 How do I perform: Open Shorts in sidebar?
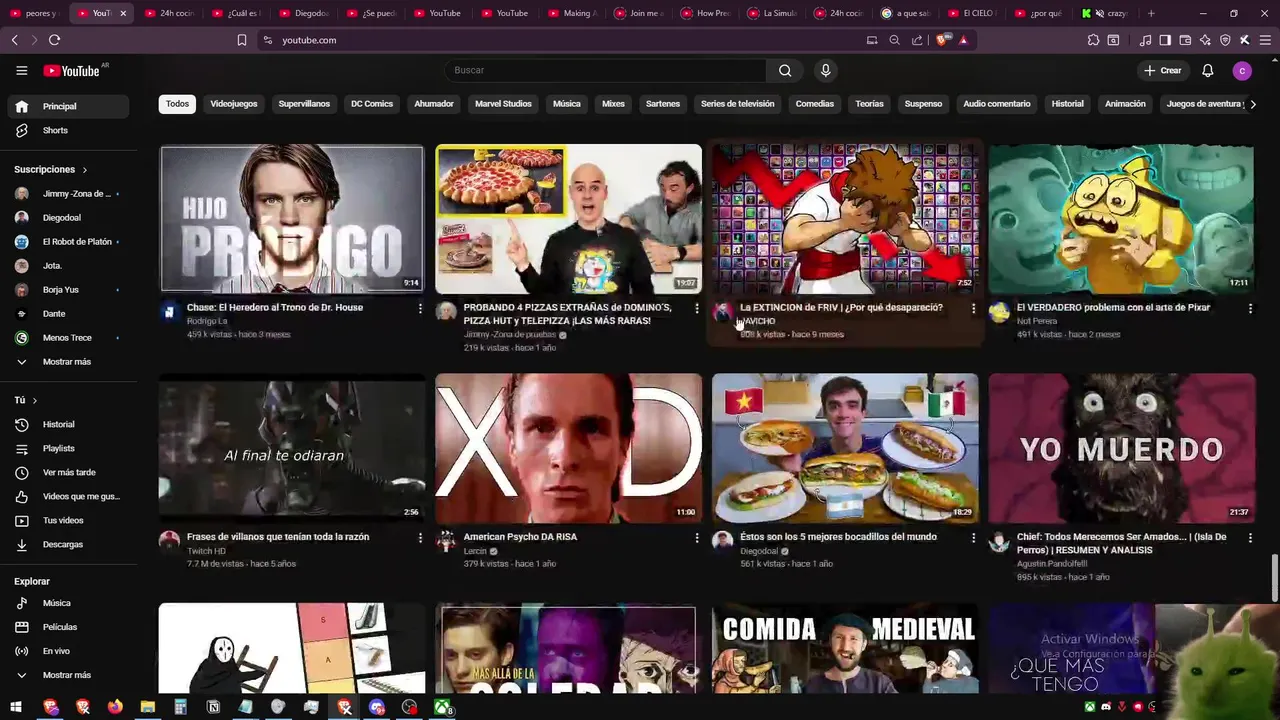click(x=69, y=130)
